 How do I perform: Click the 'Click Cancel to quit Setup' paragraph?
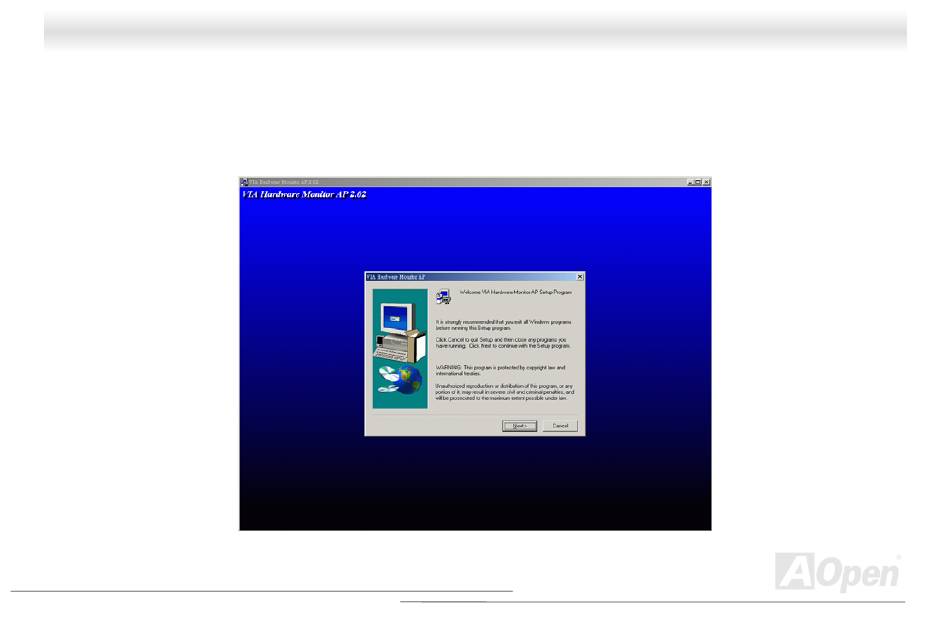click(x=503, y=343)
